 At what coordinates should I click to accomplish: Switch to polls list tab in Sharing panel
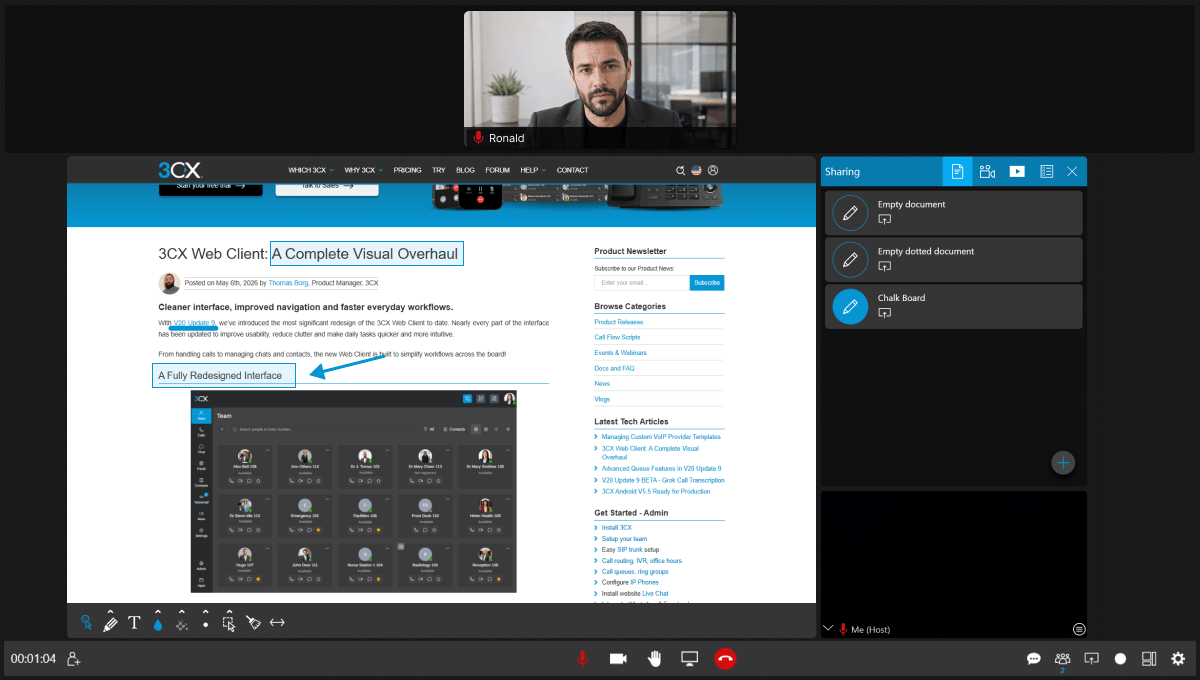pyautogui.click(x=1046, y=171)
